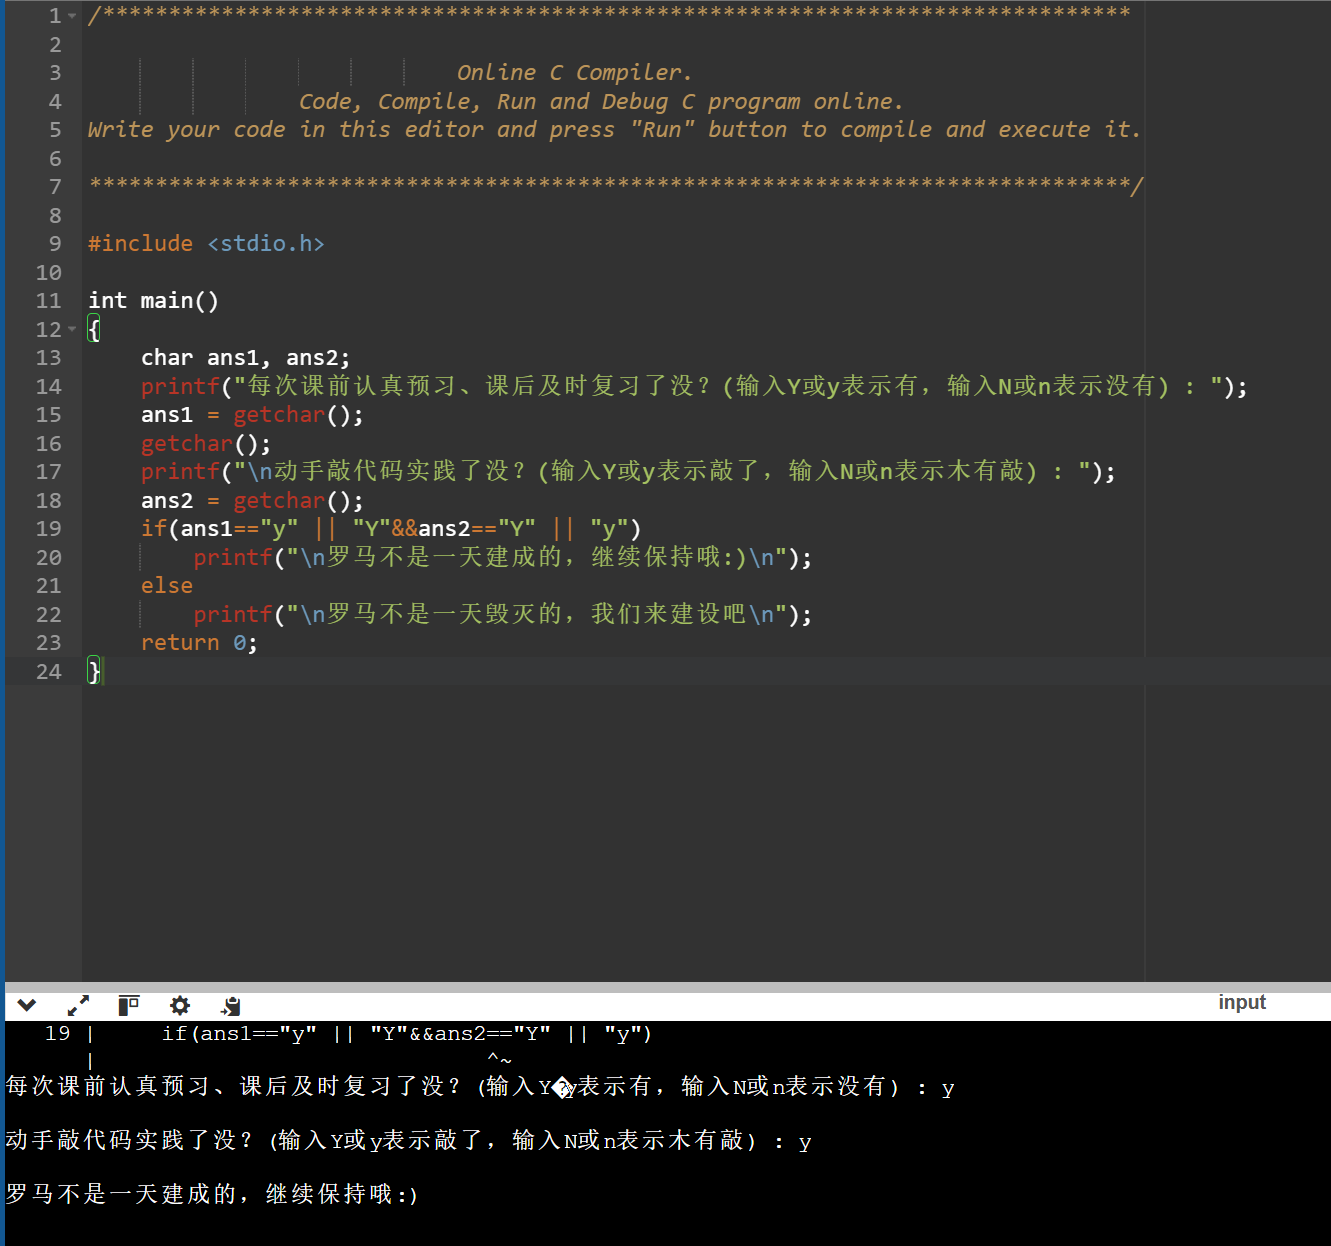Click on '<stdio.h>' header name
This screenshot has width=1331, height=1246.
tap(266, 244)
